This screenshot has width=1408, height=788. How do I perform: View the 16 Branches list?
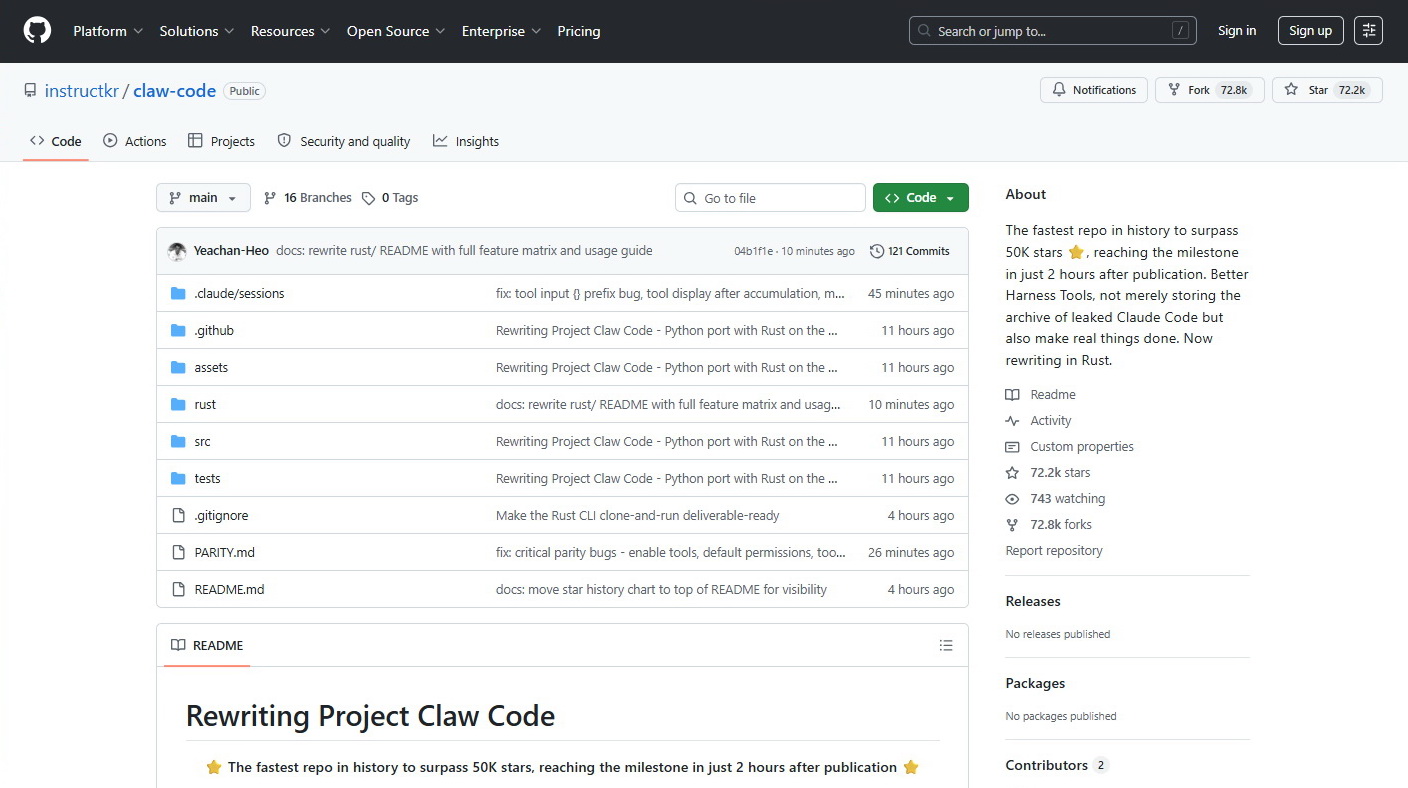click(x=308, y=198)
